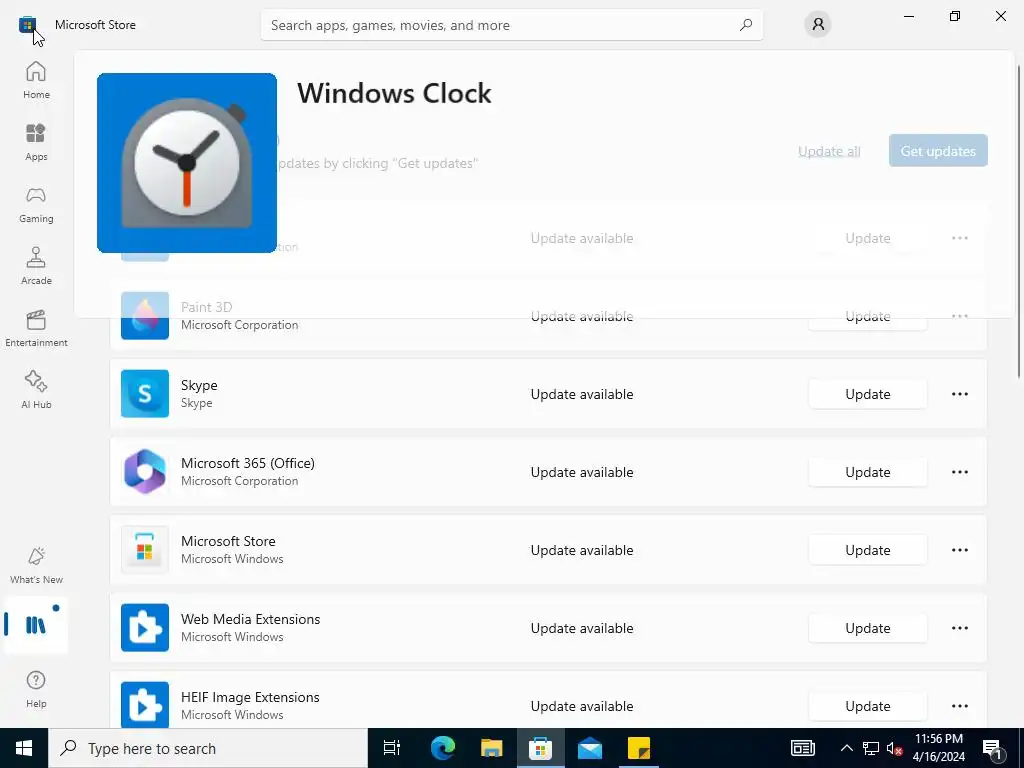The width and height of the screenshot is (1024, 768).
Task: Update Paint 3D
Action: pyautogui.click(x=867, y=315)
